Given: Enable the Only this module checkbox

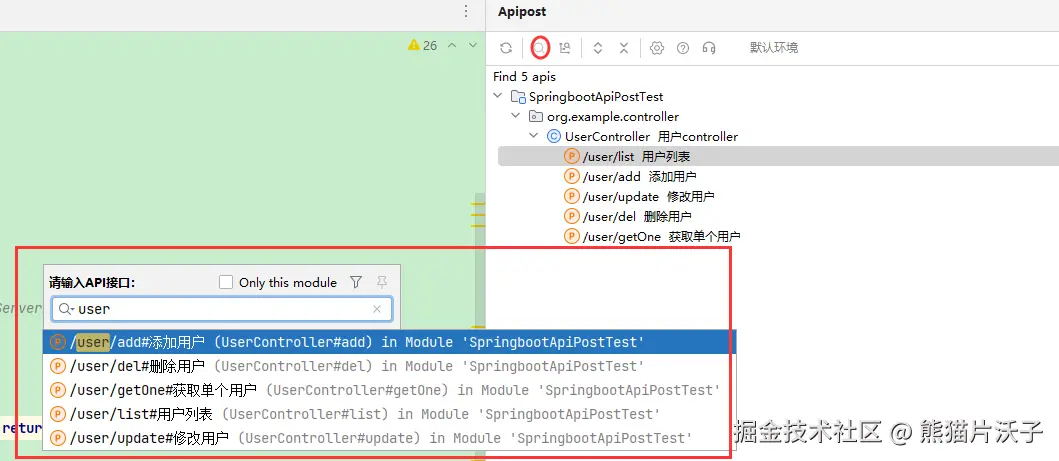Looking at the screenshot, I should coord(226,282).
